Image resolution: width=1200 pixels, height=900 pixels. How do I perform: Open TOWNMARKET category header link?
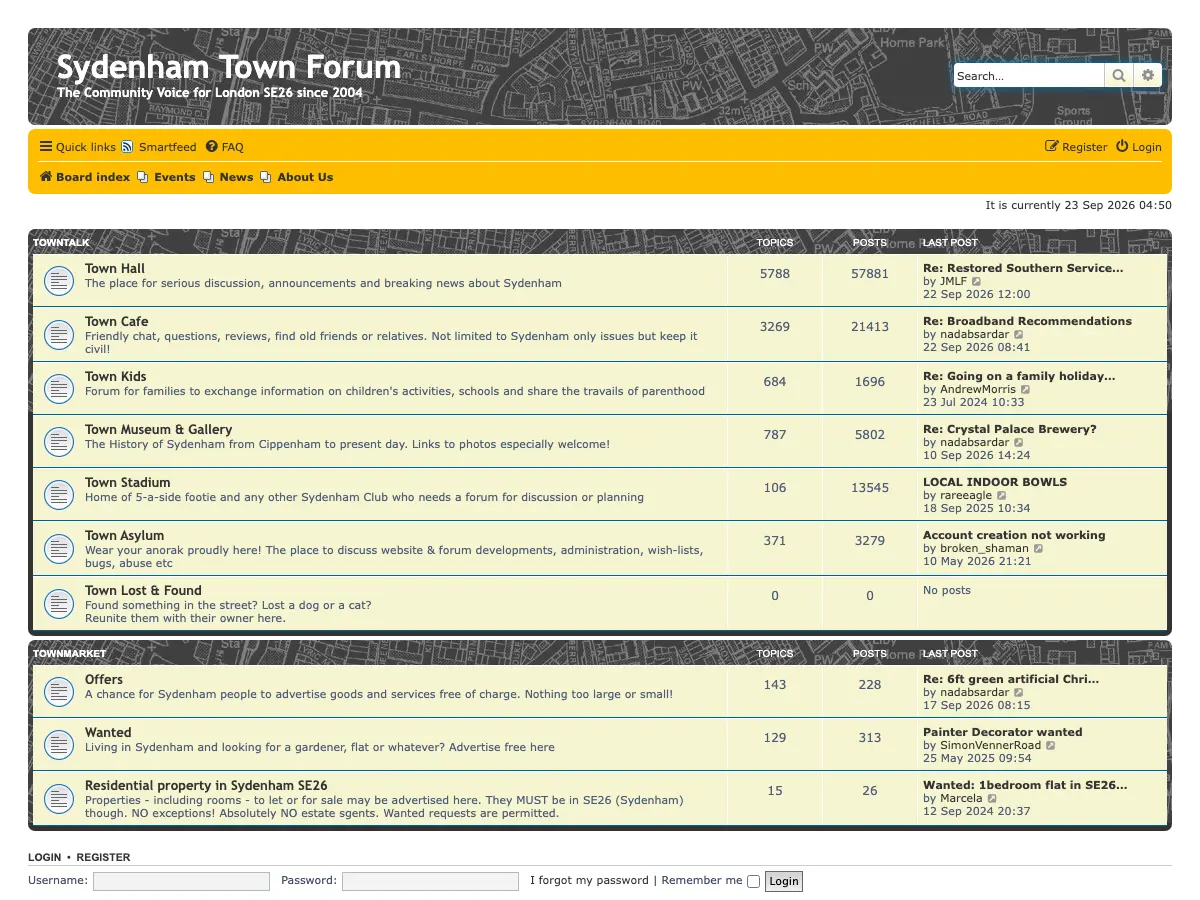[x=69, y=654]
